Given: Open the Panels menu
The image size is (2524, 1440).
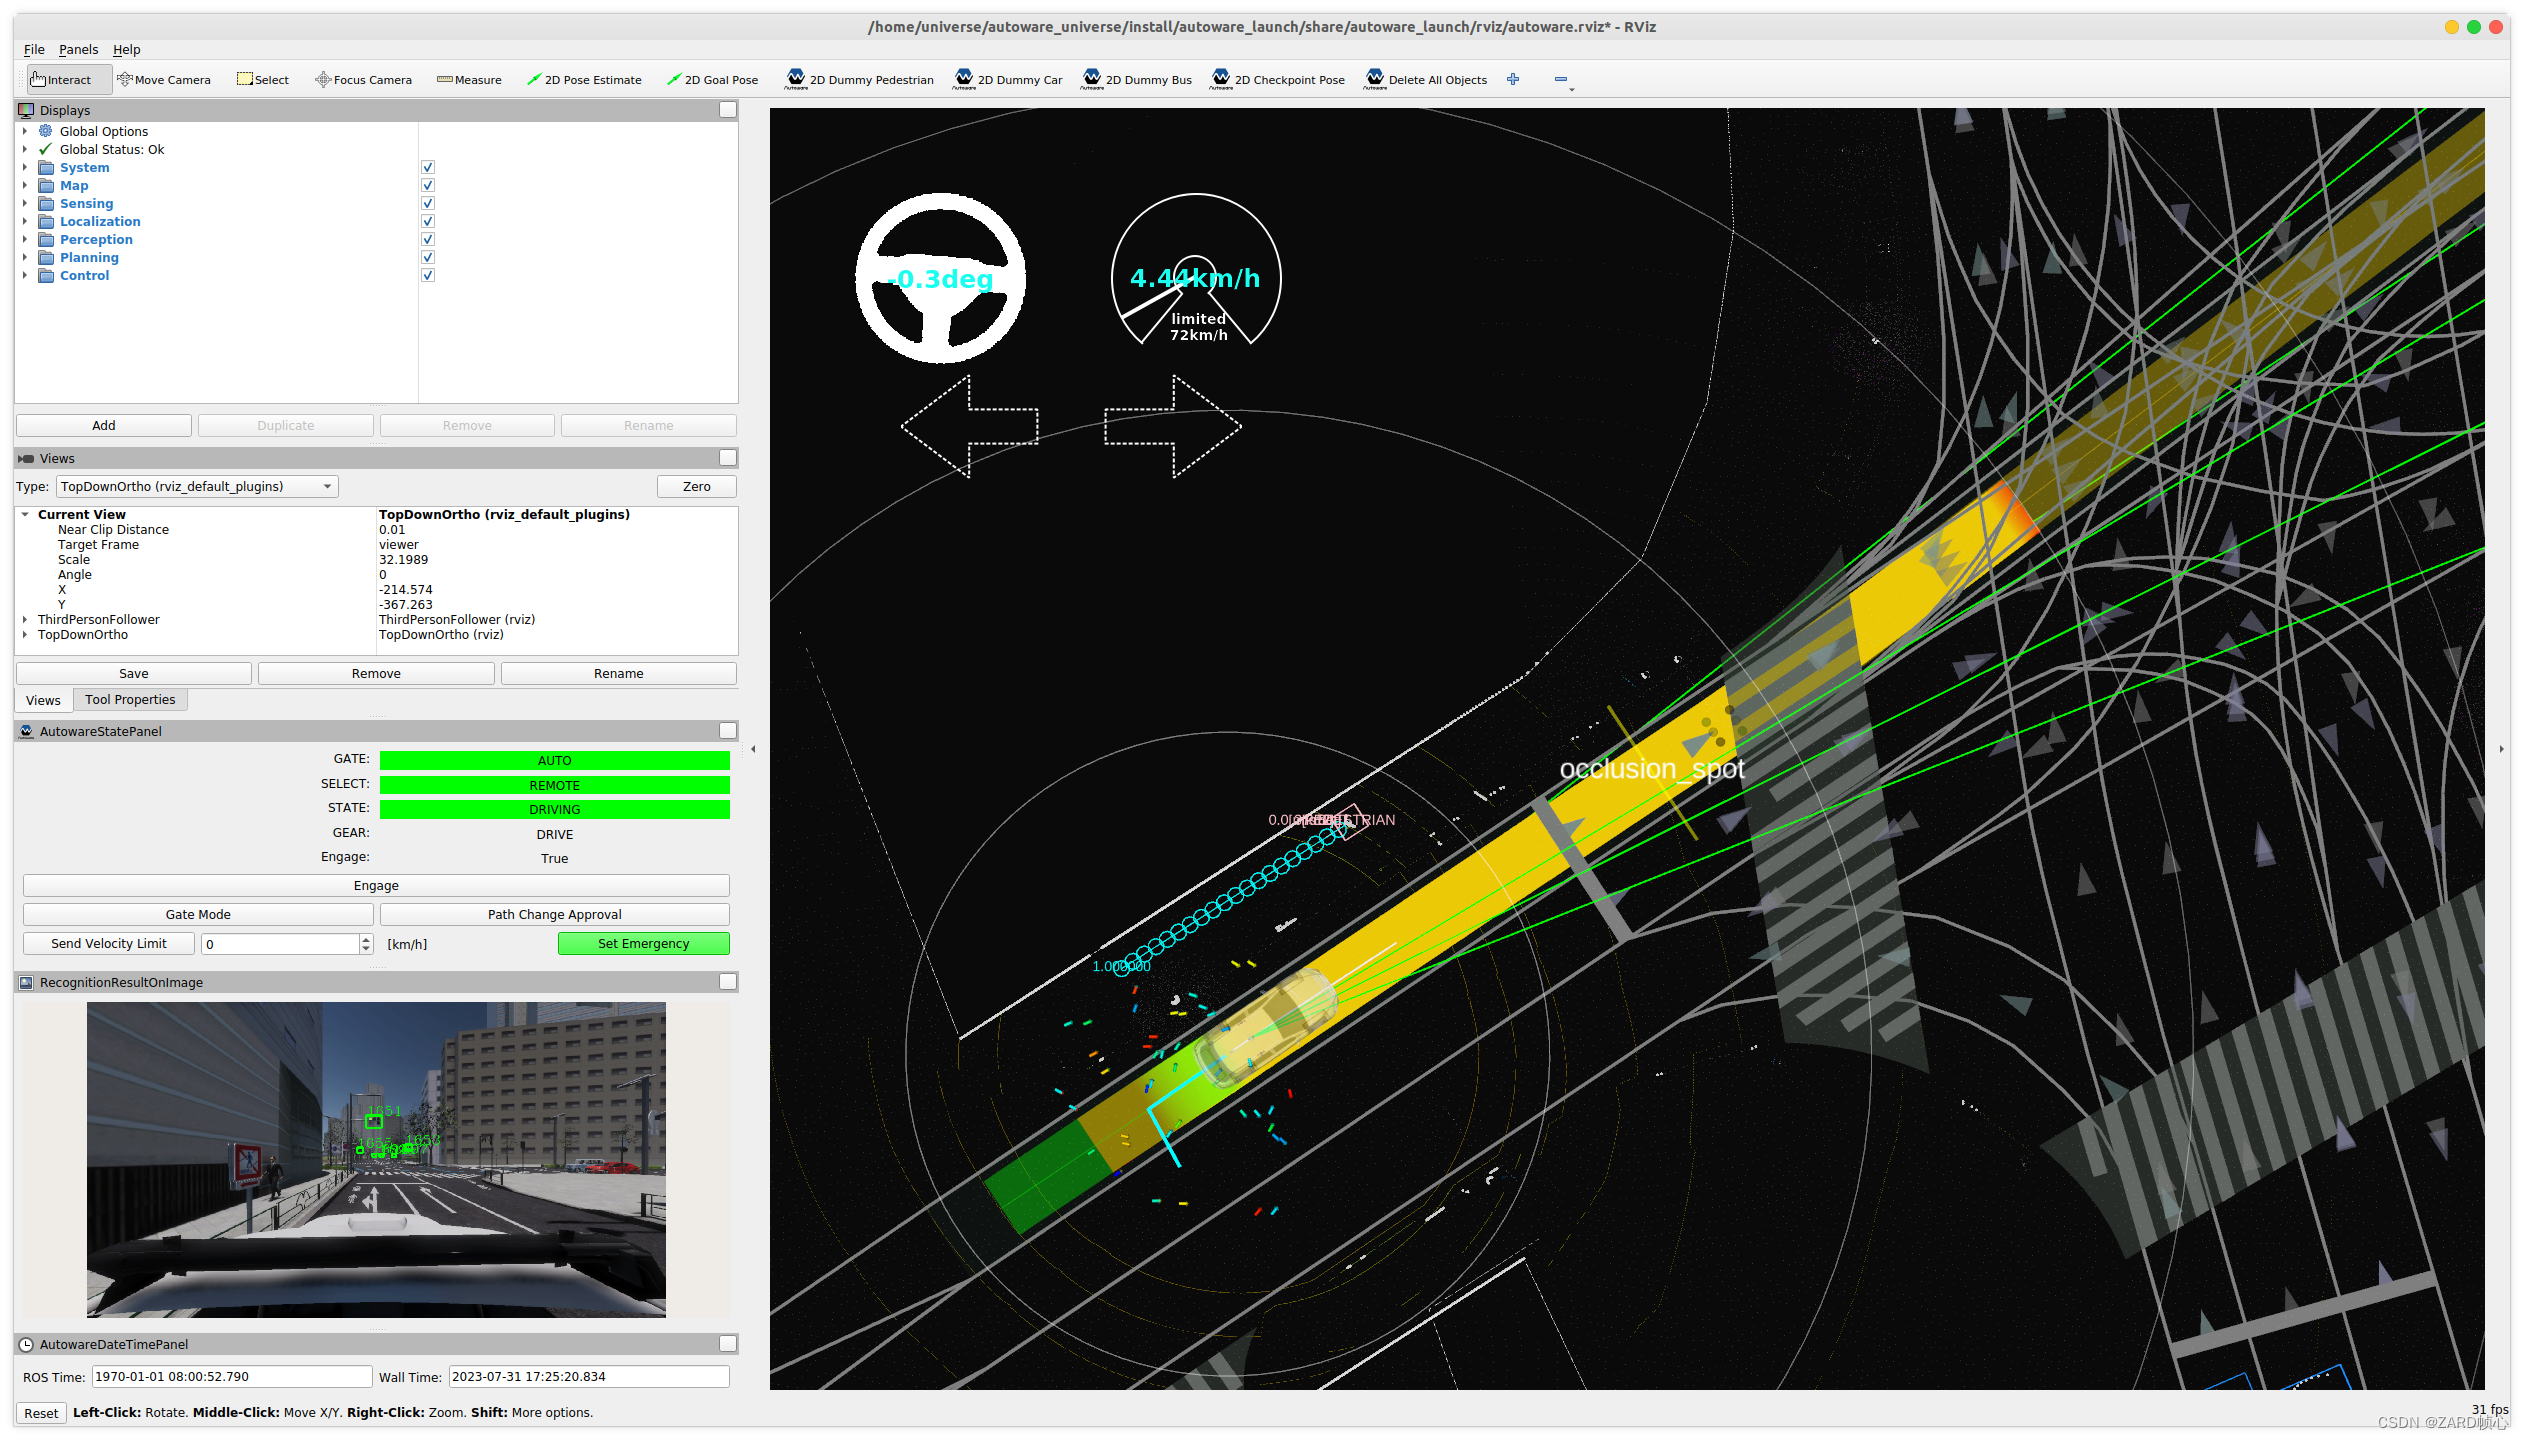Looking at the screenshot, I should point(76,49).
